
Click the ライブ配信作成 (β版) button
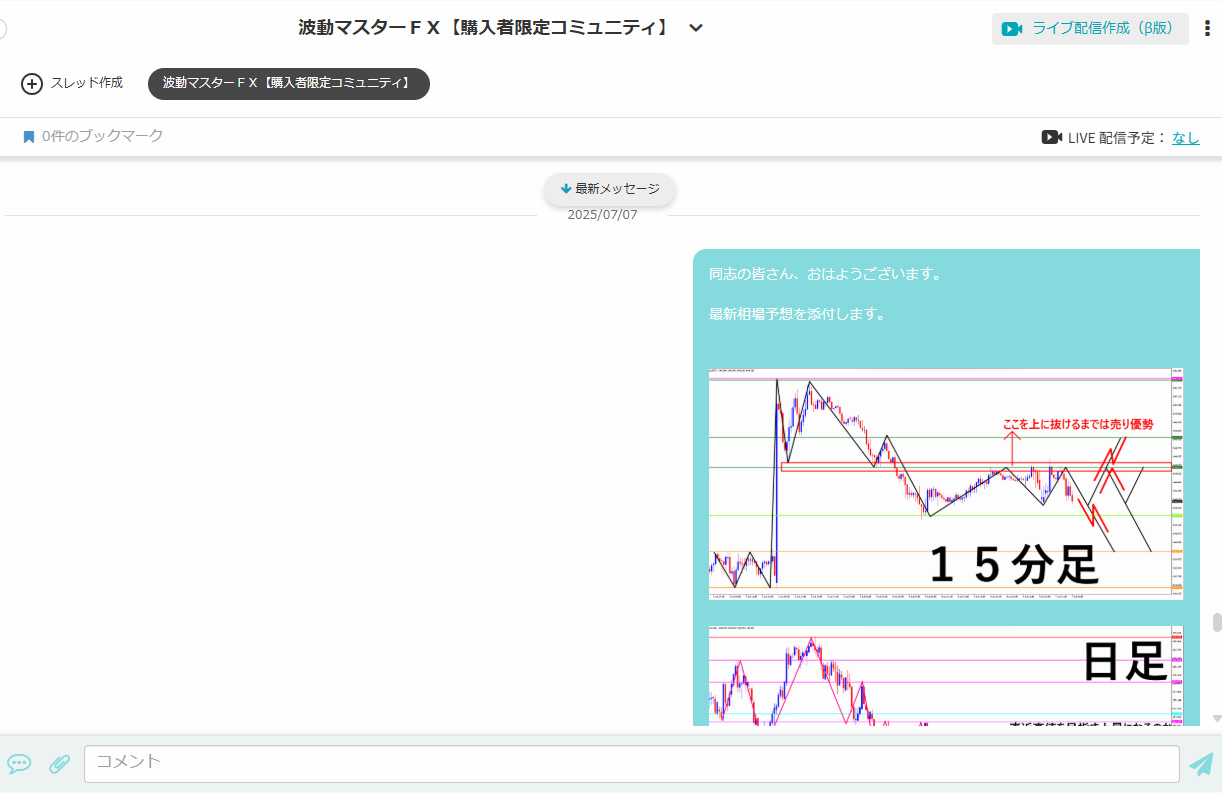[x=1090, y=28]
